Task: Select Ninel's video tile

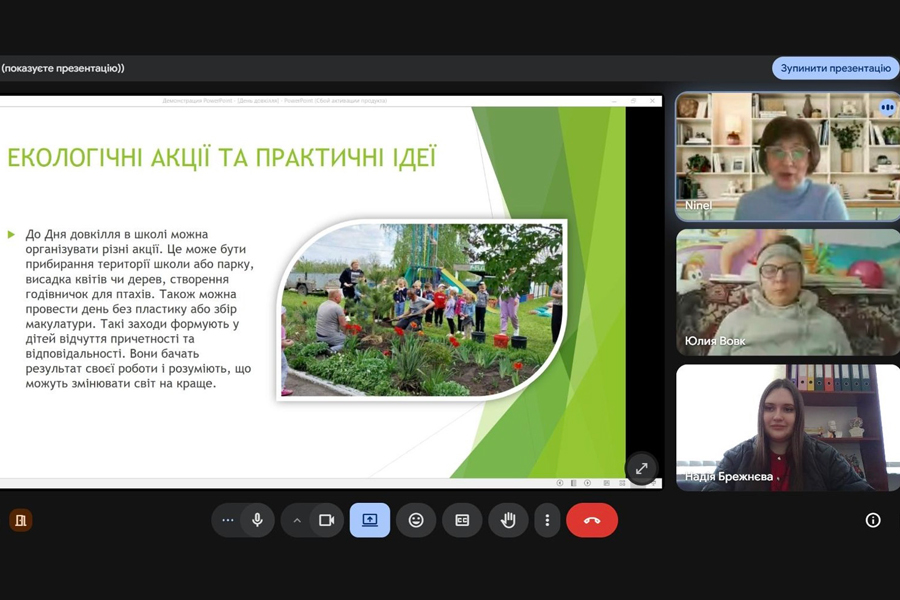Action: pyautogui.click(x=787, y=156)
